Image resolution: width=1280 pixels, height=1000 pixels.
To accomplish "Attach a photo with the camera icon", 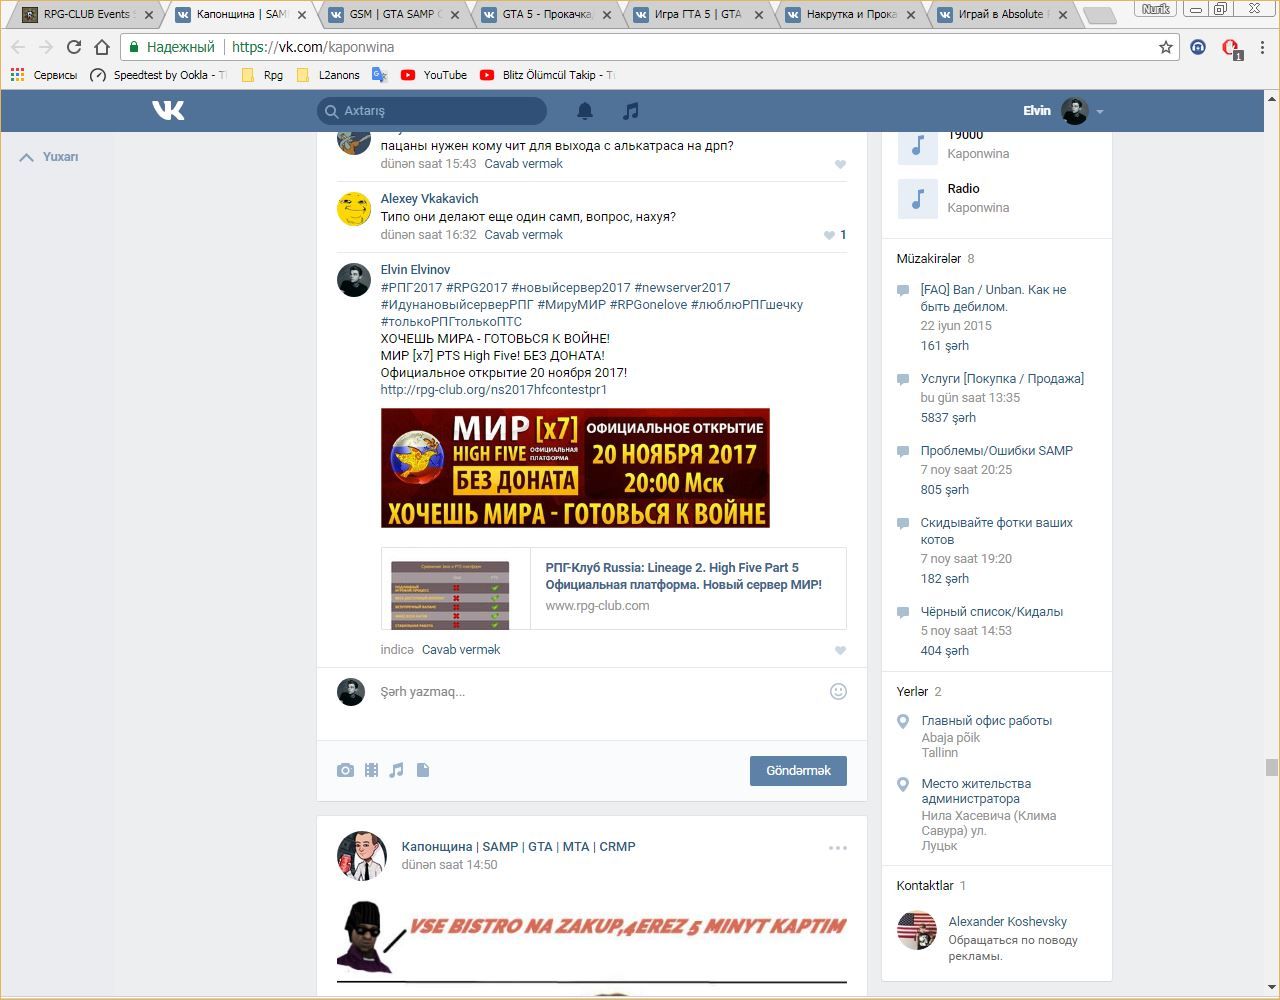I will (345, 770).
